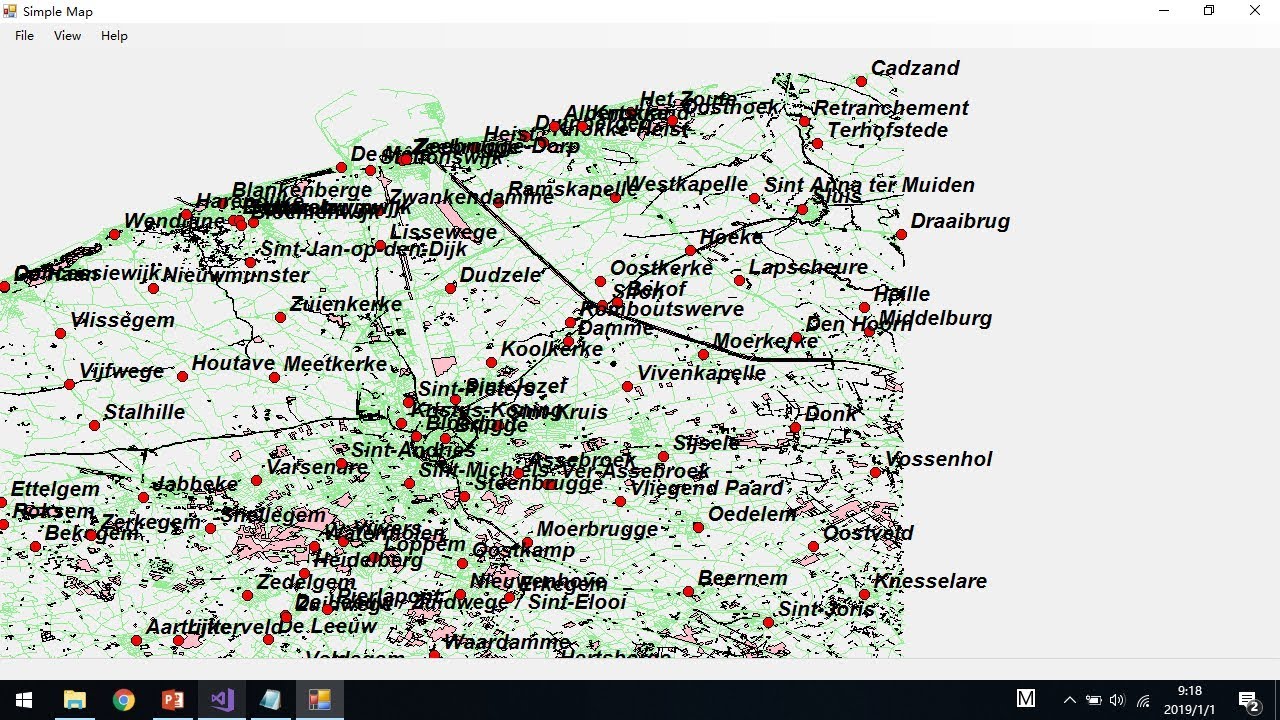Click the Oostveld map label
The height and width of the screenshot is (720, 1280).
(x=868, y=533)
